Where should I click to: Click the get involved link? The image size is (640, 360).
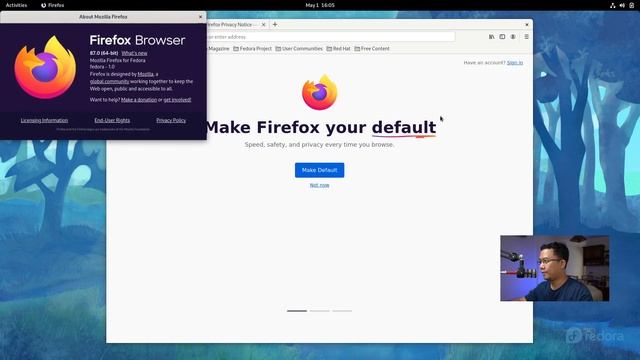[x=177, y=100]
